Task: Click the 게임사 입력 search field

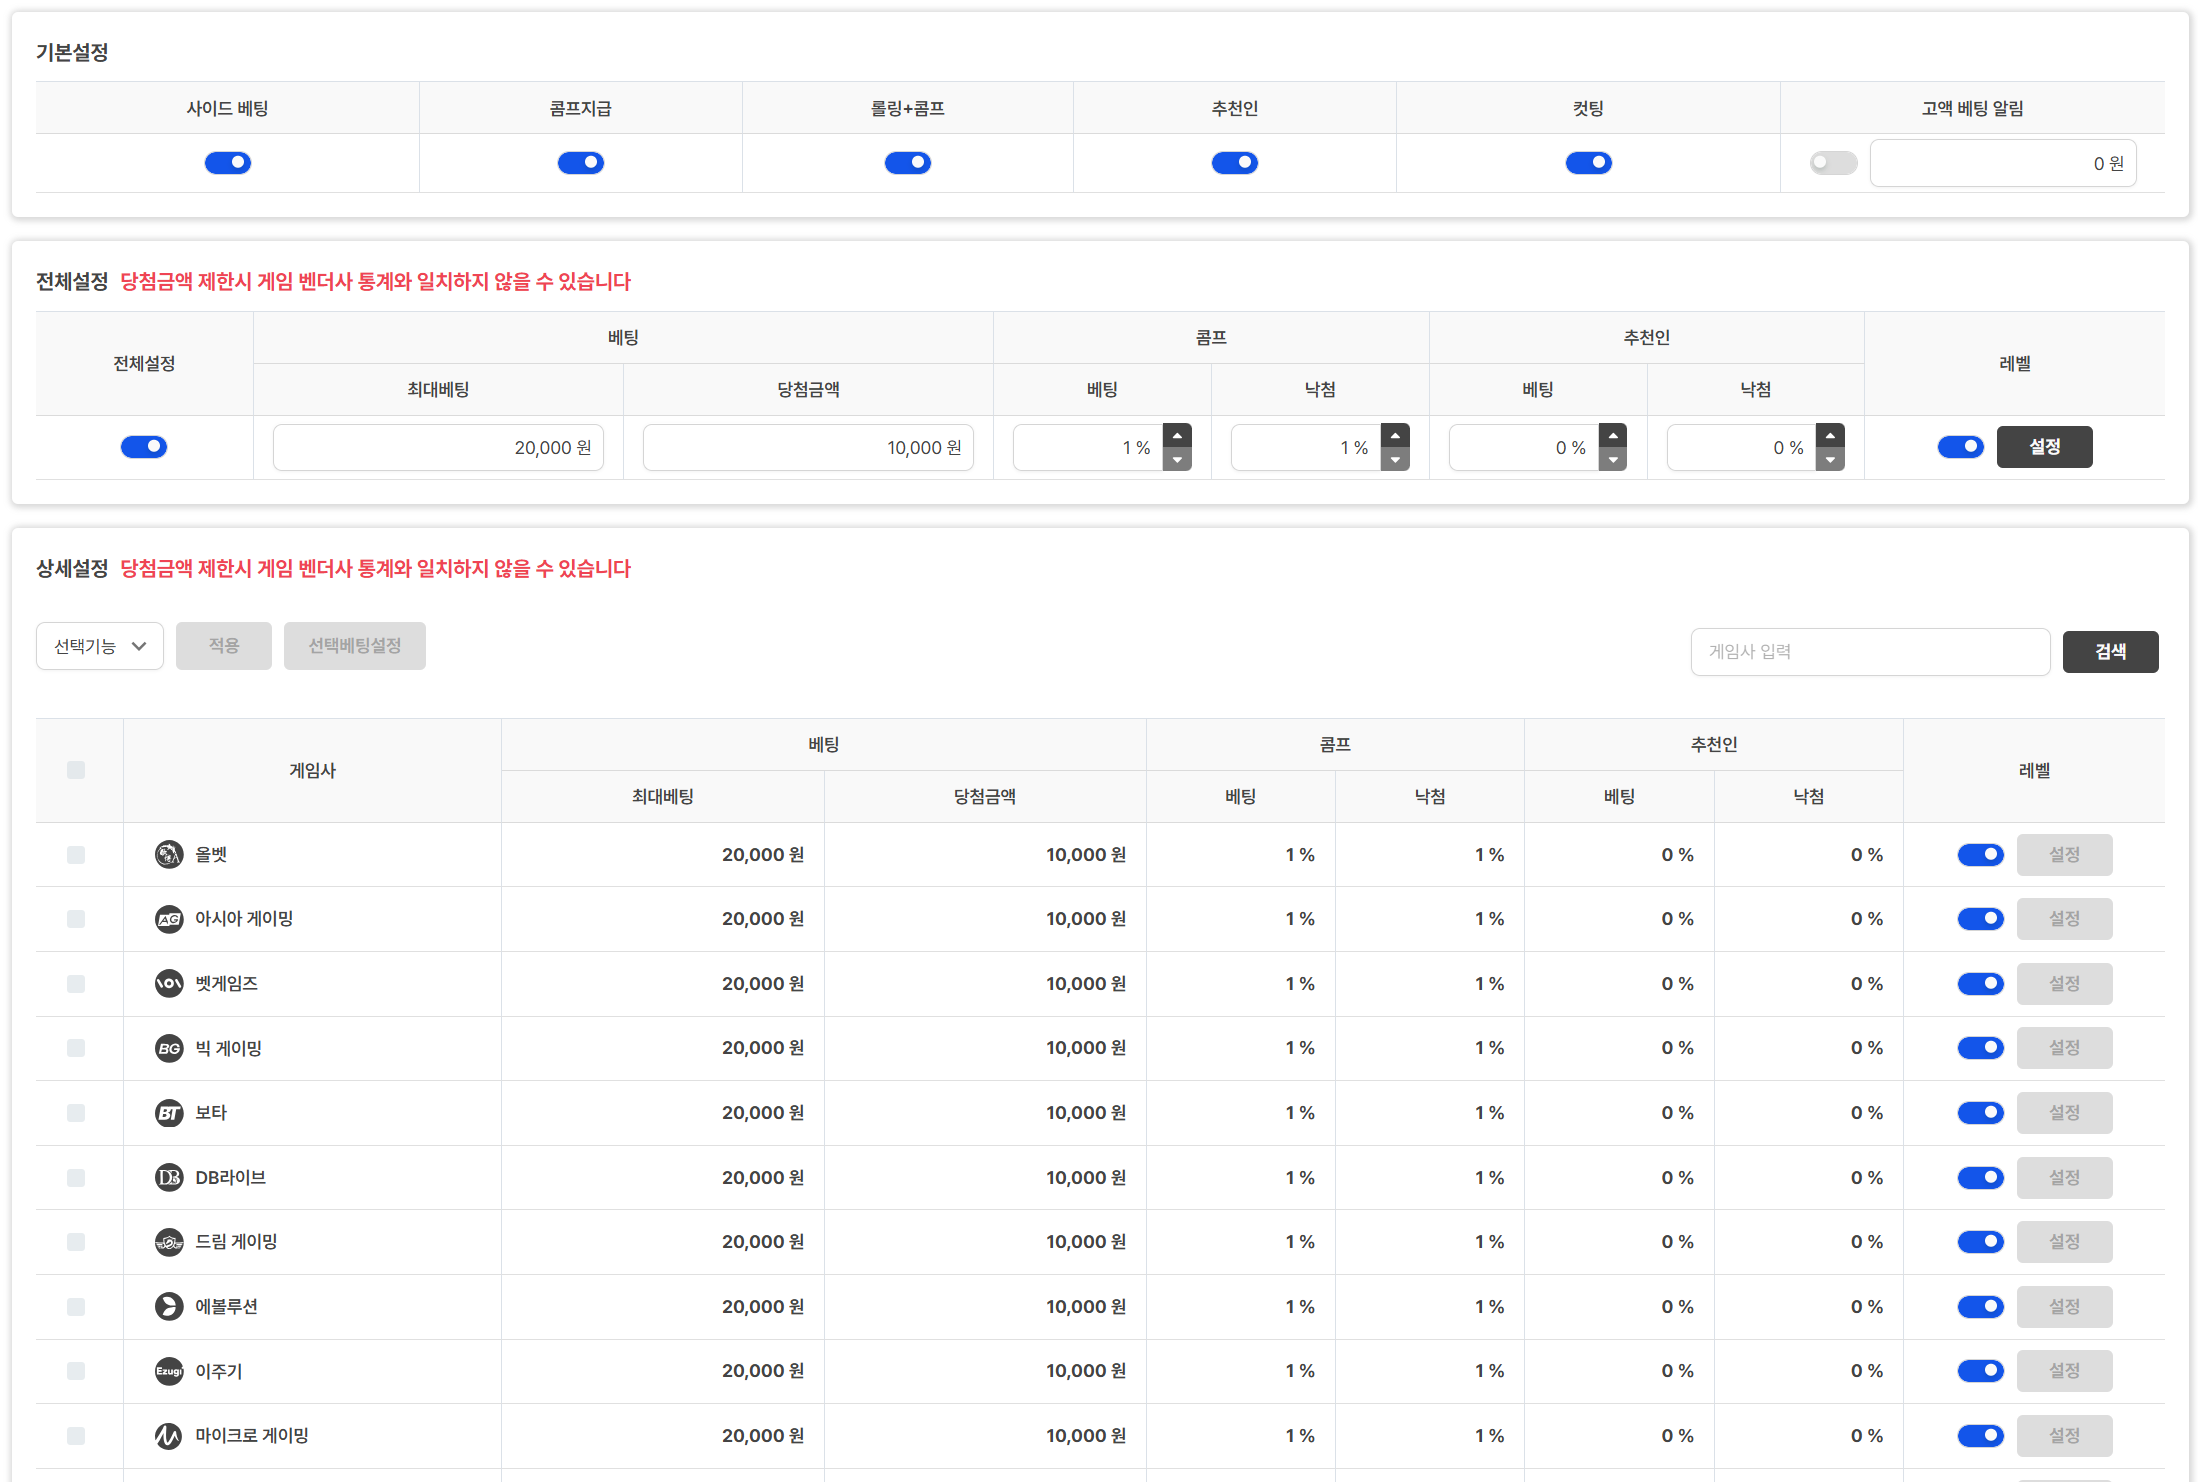Action: [1870, 652]
